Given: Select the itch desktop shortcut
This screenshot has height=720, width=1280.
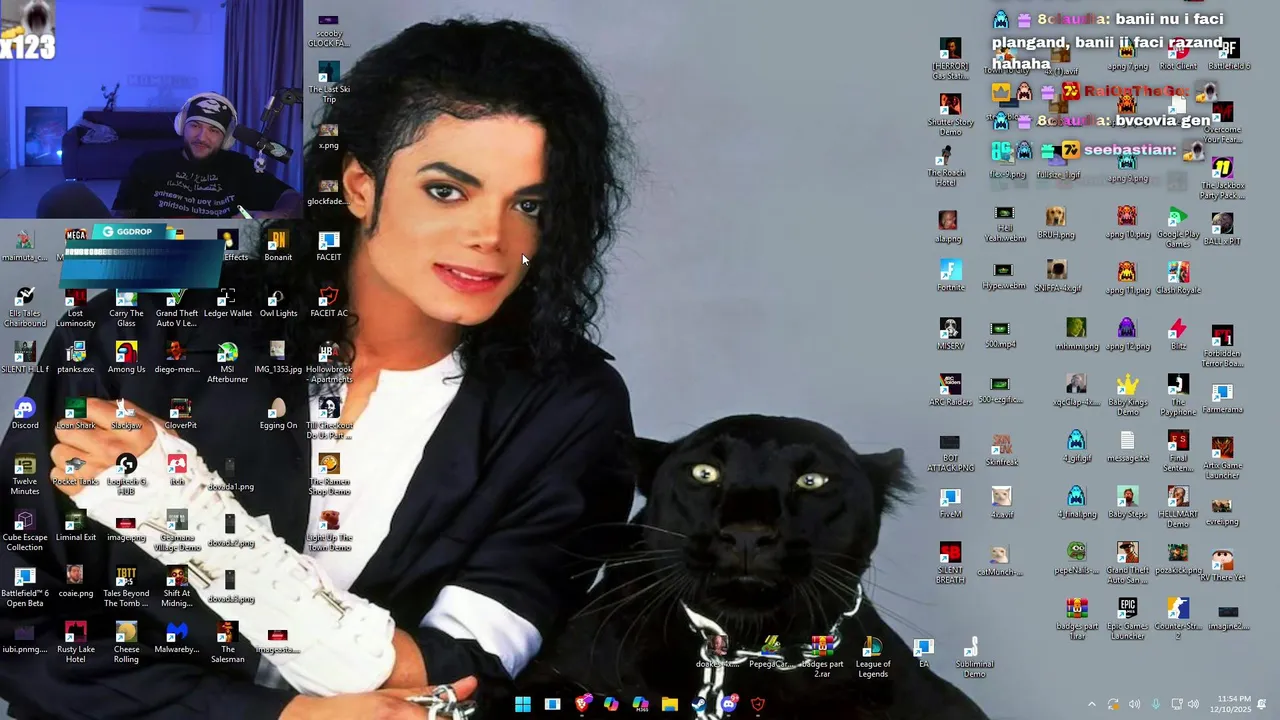Looking at the screenshot, I should [x=177, y=470].
